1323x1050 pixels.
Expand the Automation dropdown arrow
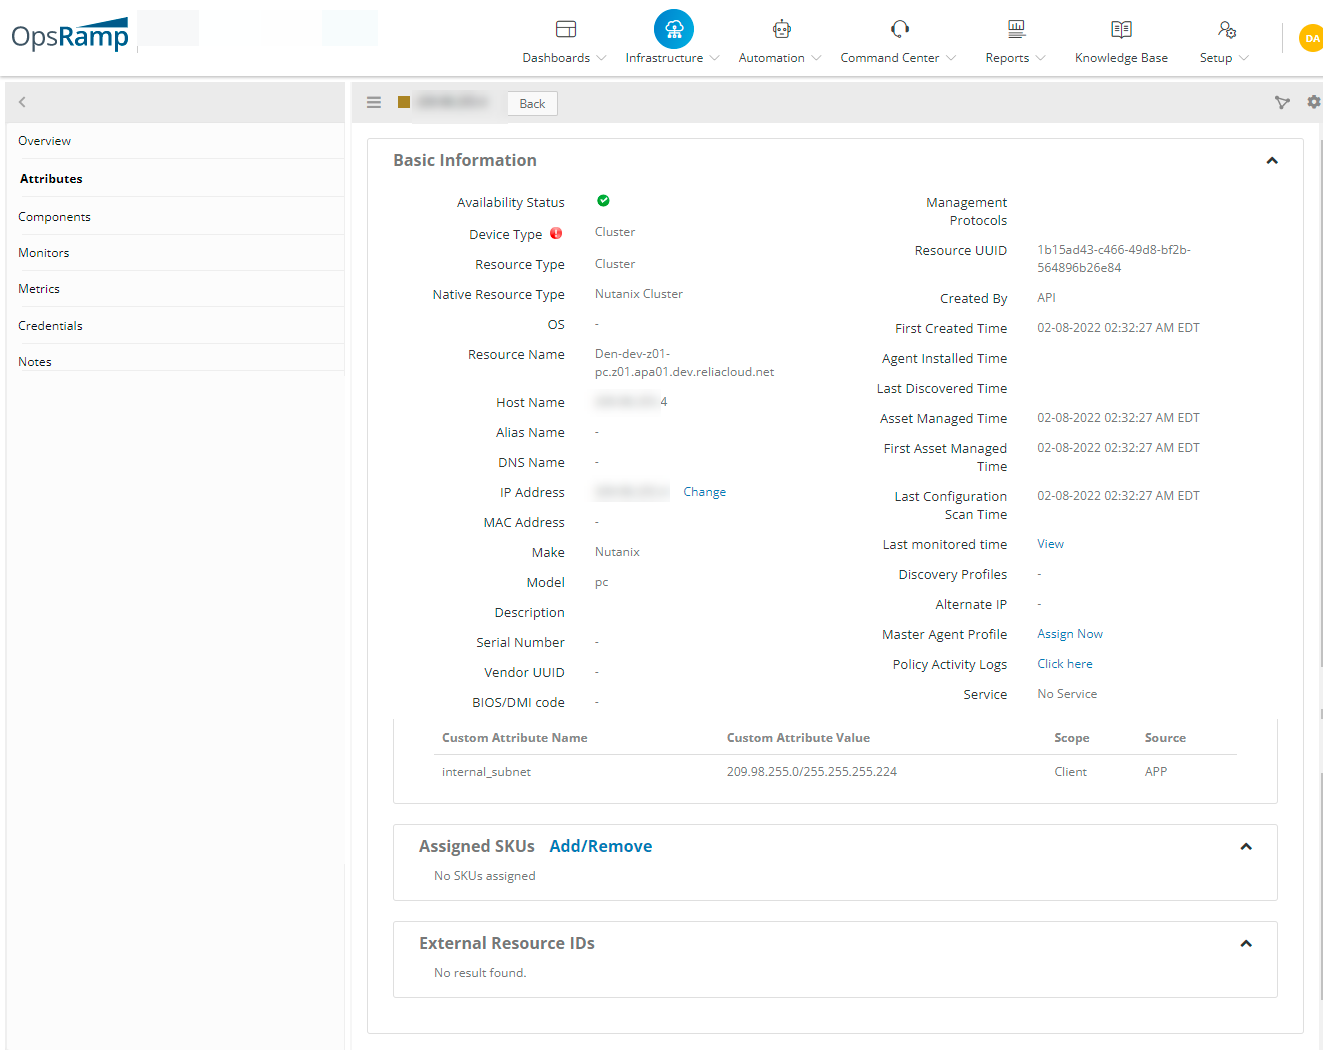coord(816,58)
